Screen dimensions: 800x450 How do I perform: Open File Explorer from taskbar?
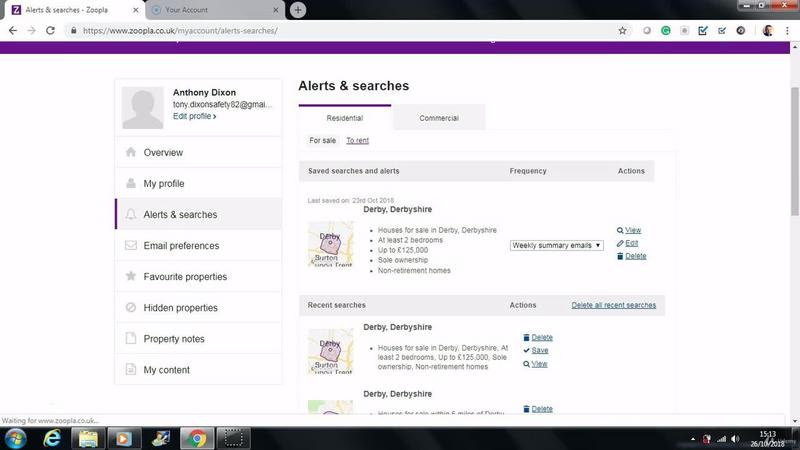pyautogui.click(x=88, y=438)
